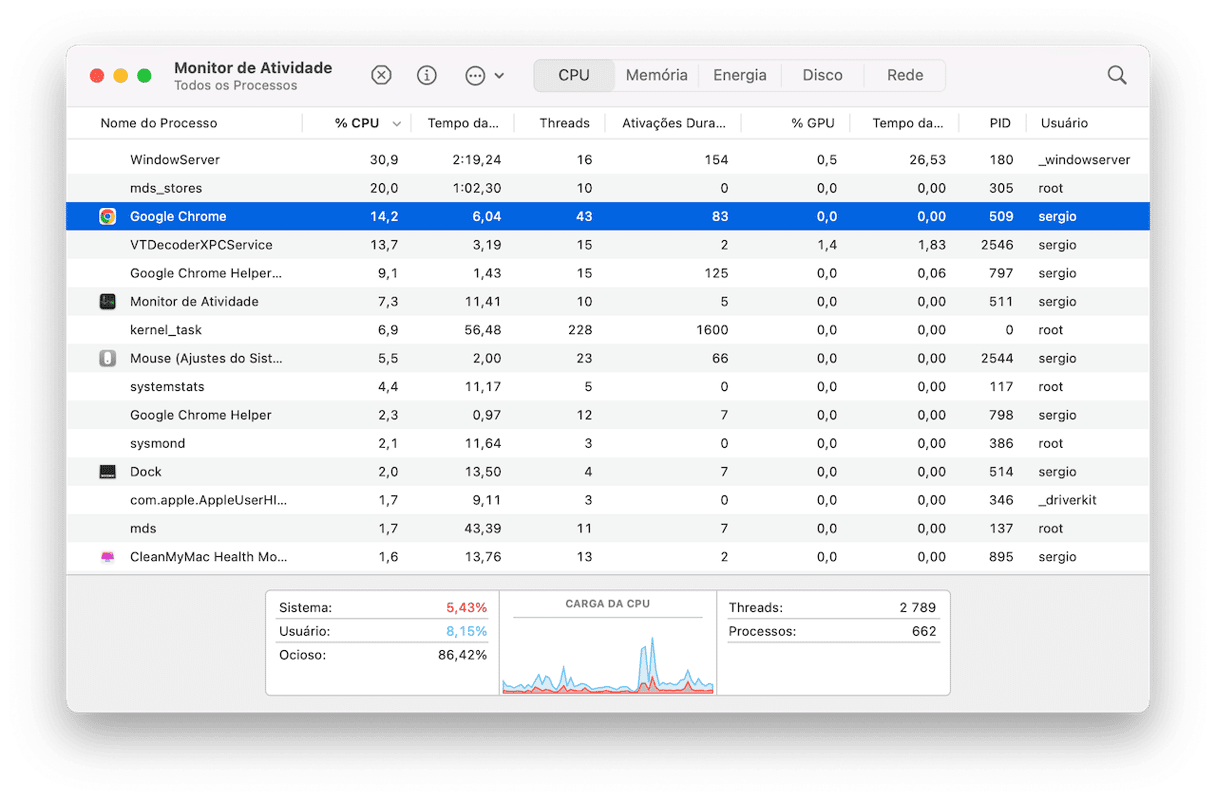Click the CleanMyMac Health Monitor icon
Viewport: 1216px width, 800px height.
pyautogui.click(x=108, y=557)
